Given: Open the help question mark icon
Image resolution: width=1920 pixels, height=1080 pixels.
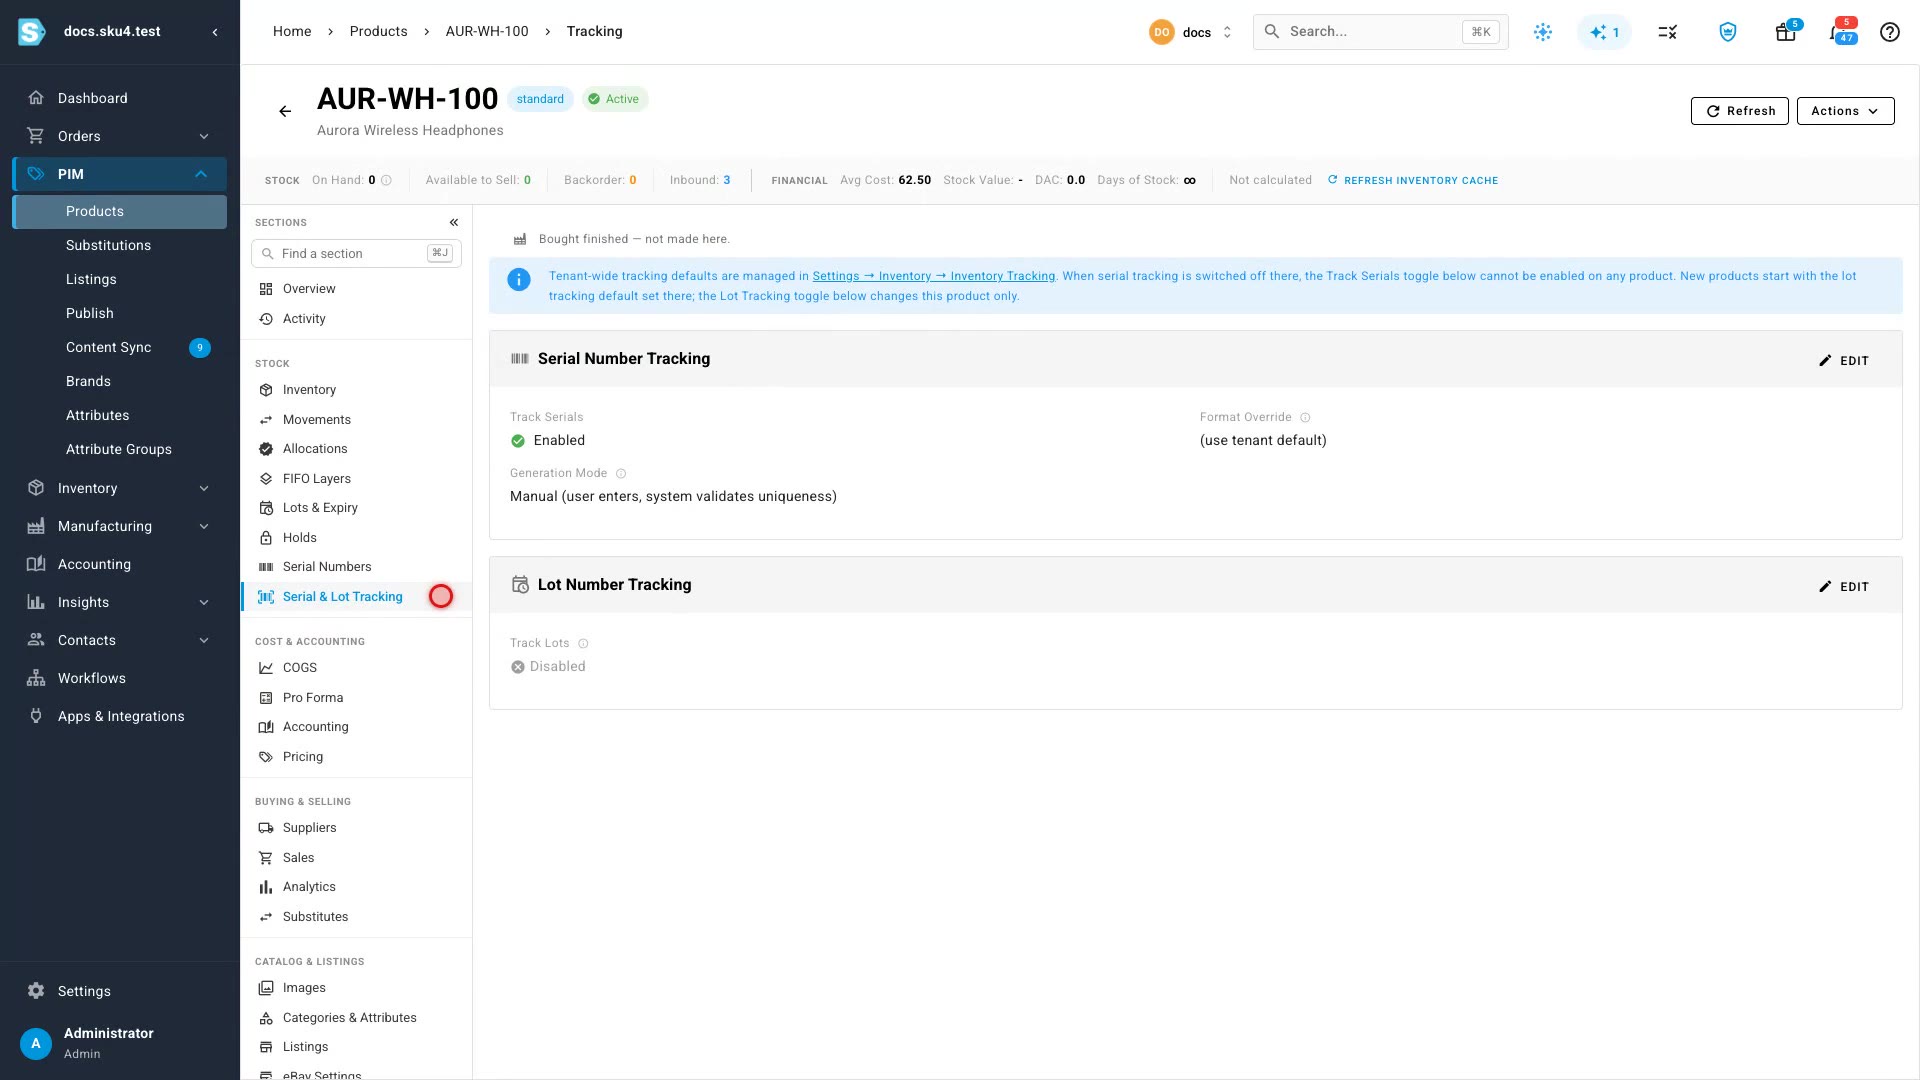Looking at the screenshot, I should click(1889, 32).
